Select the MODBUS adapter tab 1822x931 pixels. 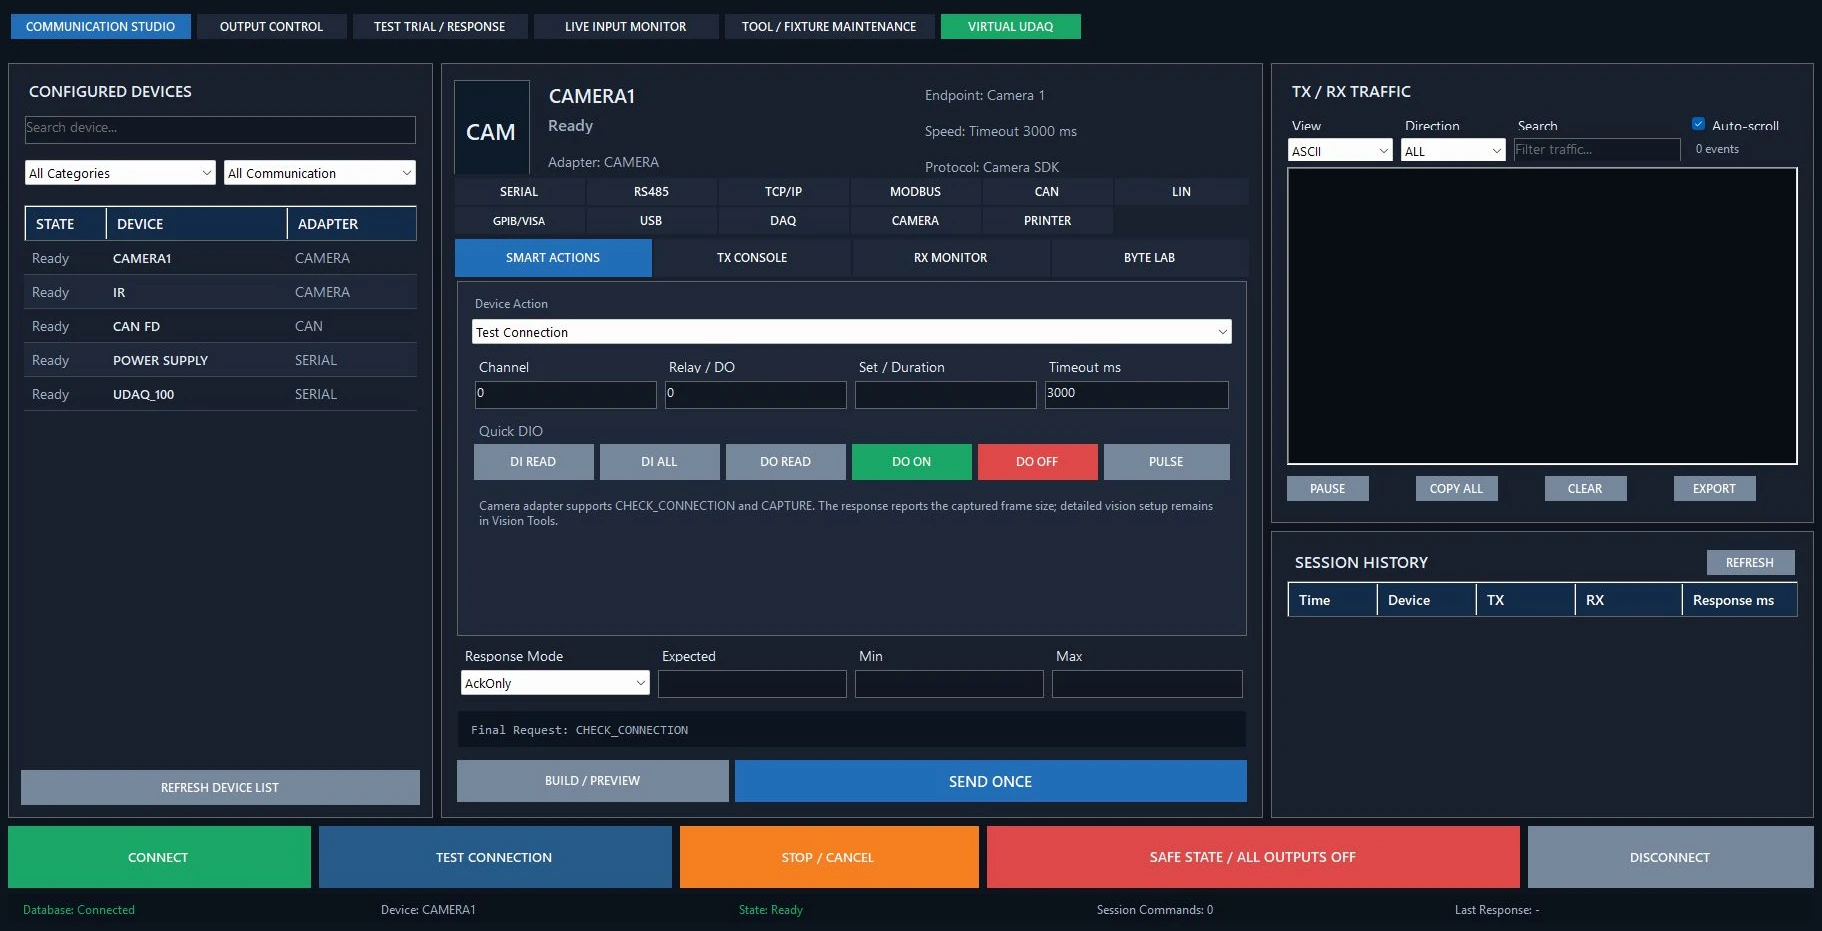point(915,191)
